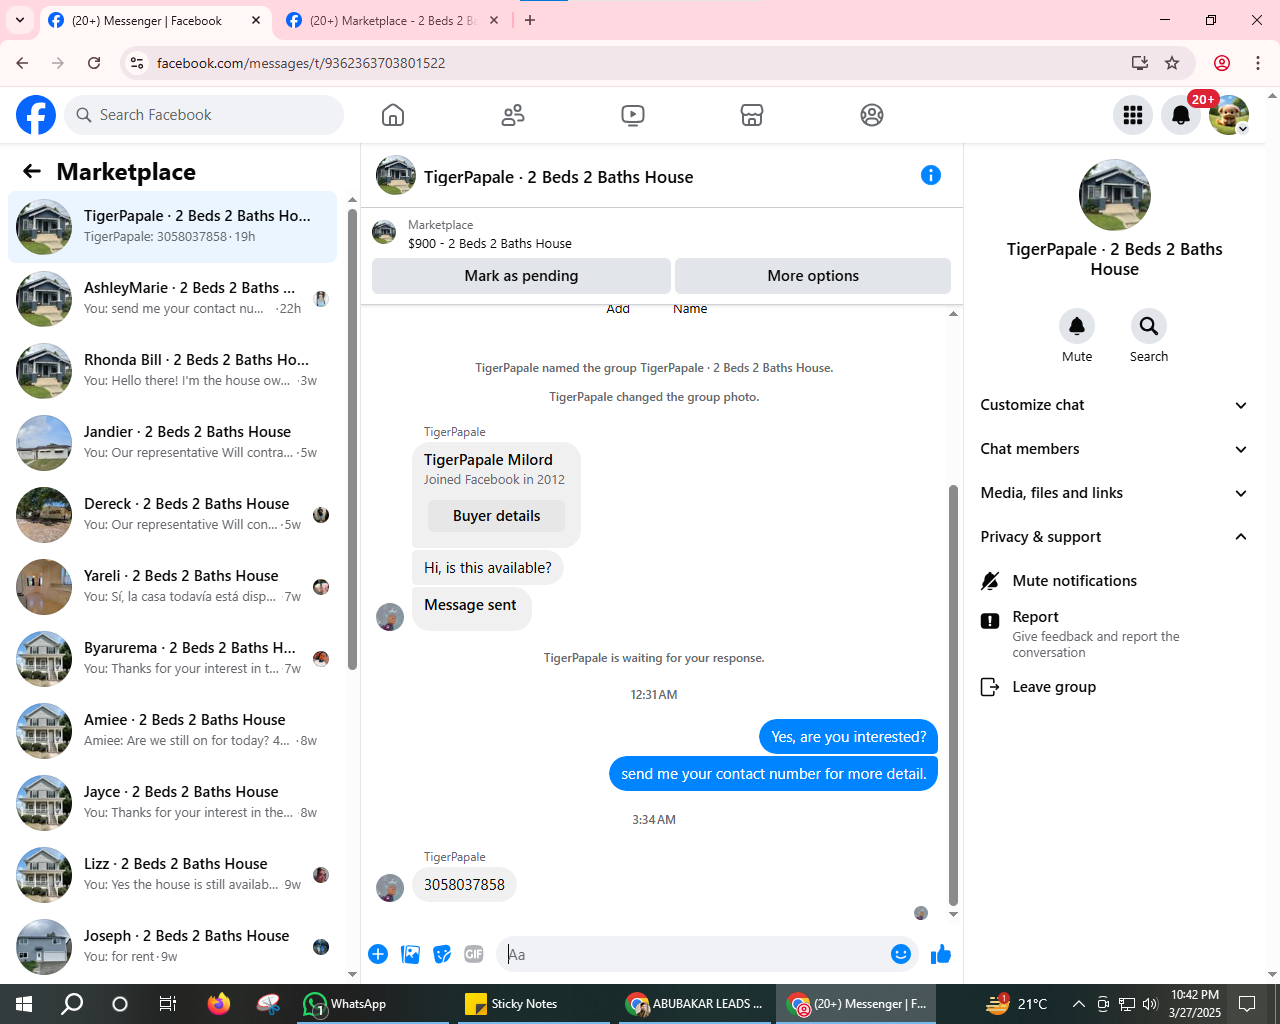Open Jayce conversation
The width and height of the screenshot is (1280, 1024).
tap(173, 803)
